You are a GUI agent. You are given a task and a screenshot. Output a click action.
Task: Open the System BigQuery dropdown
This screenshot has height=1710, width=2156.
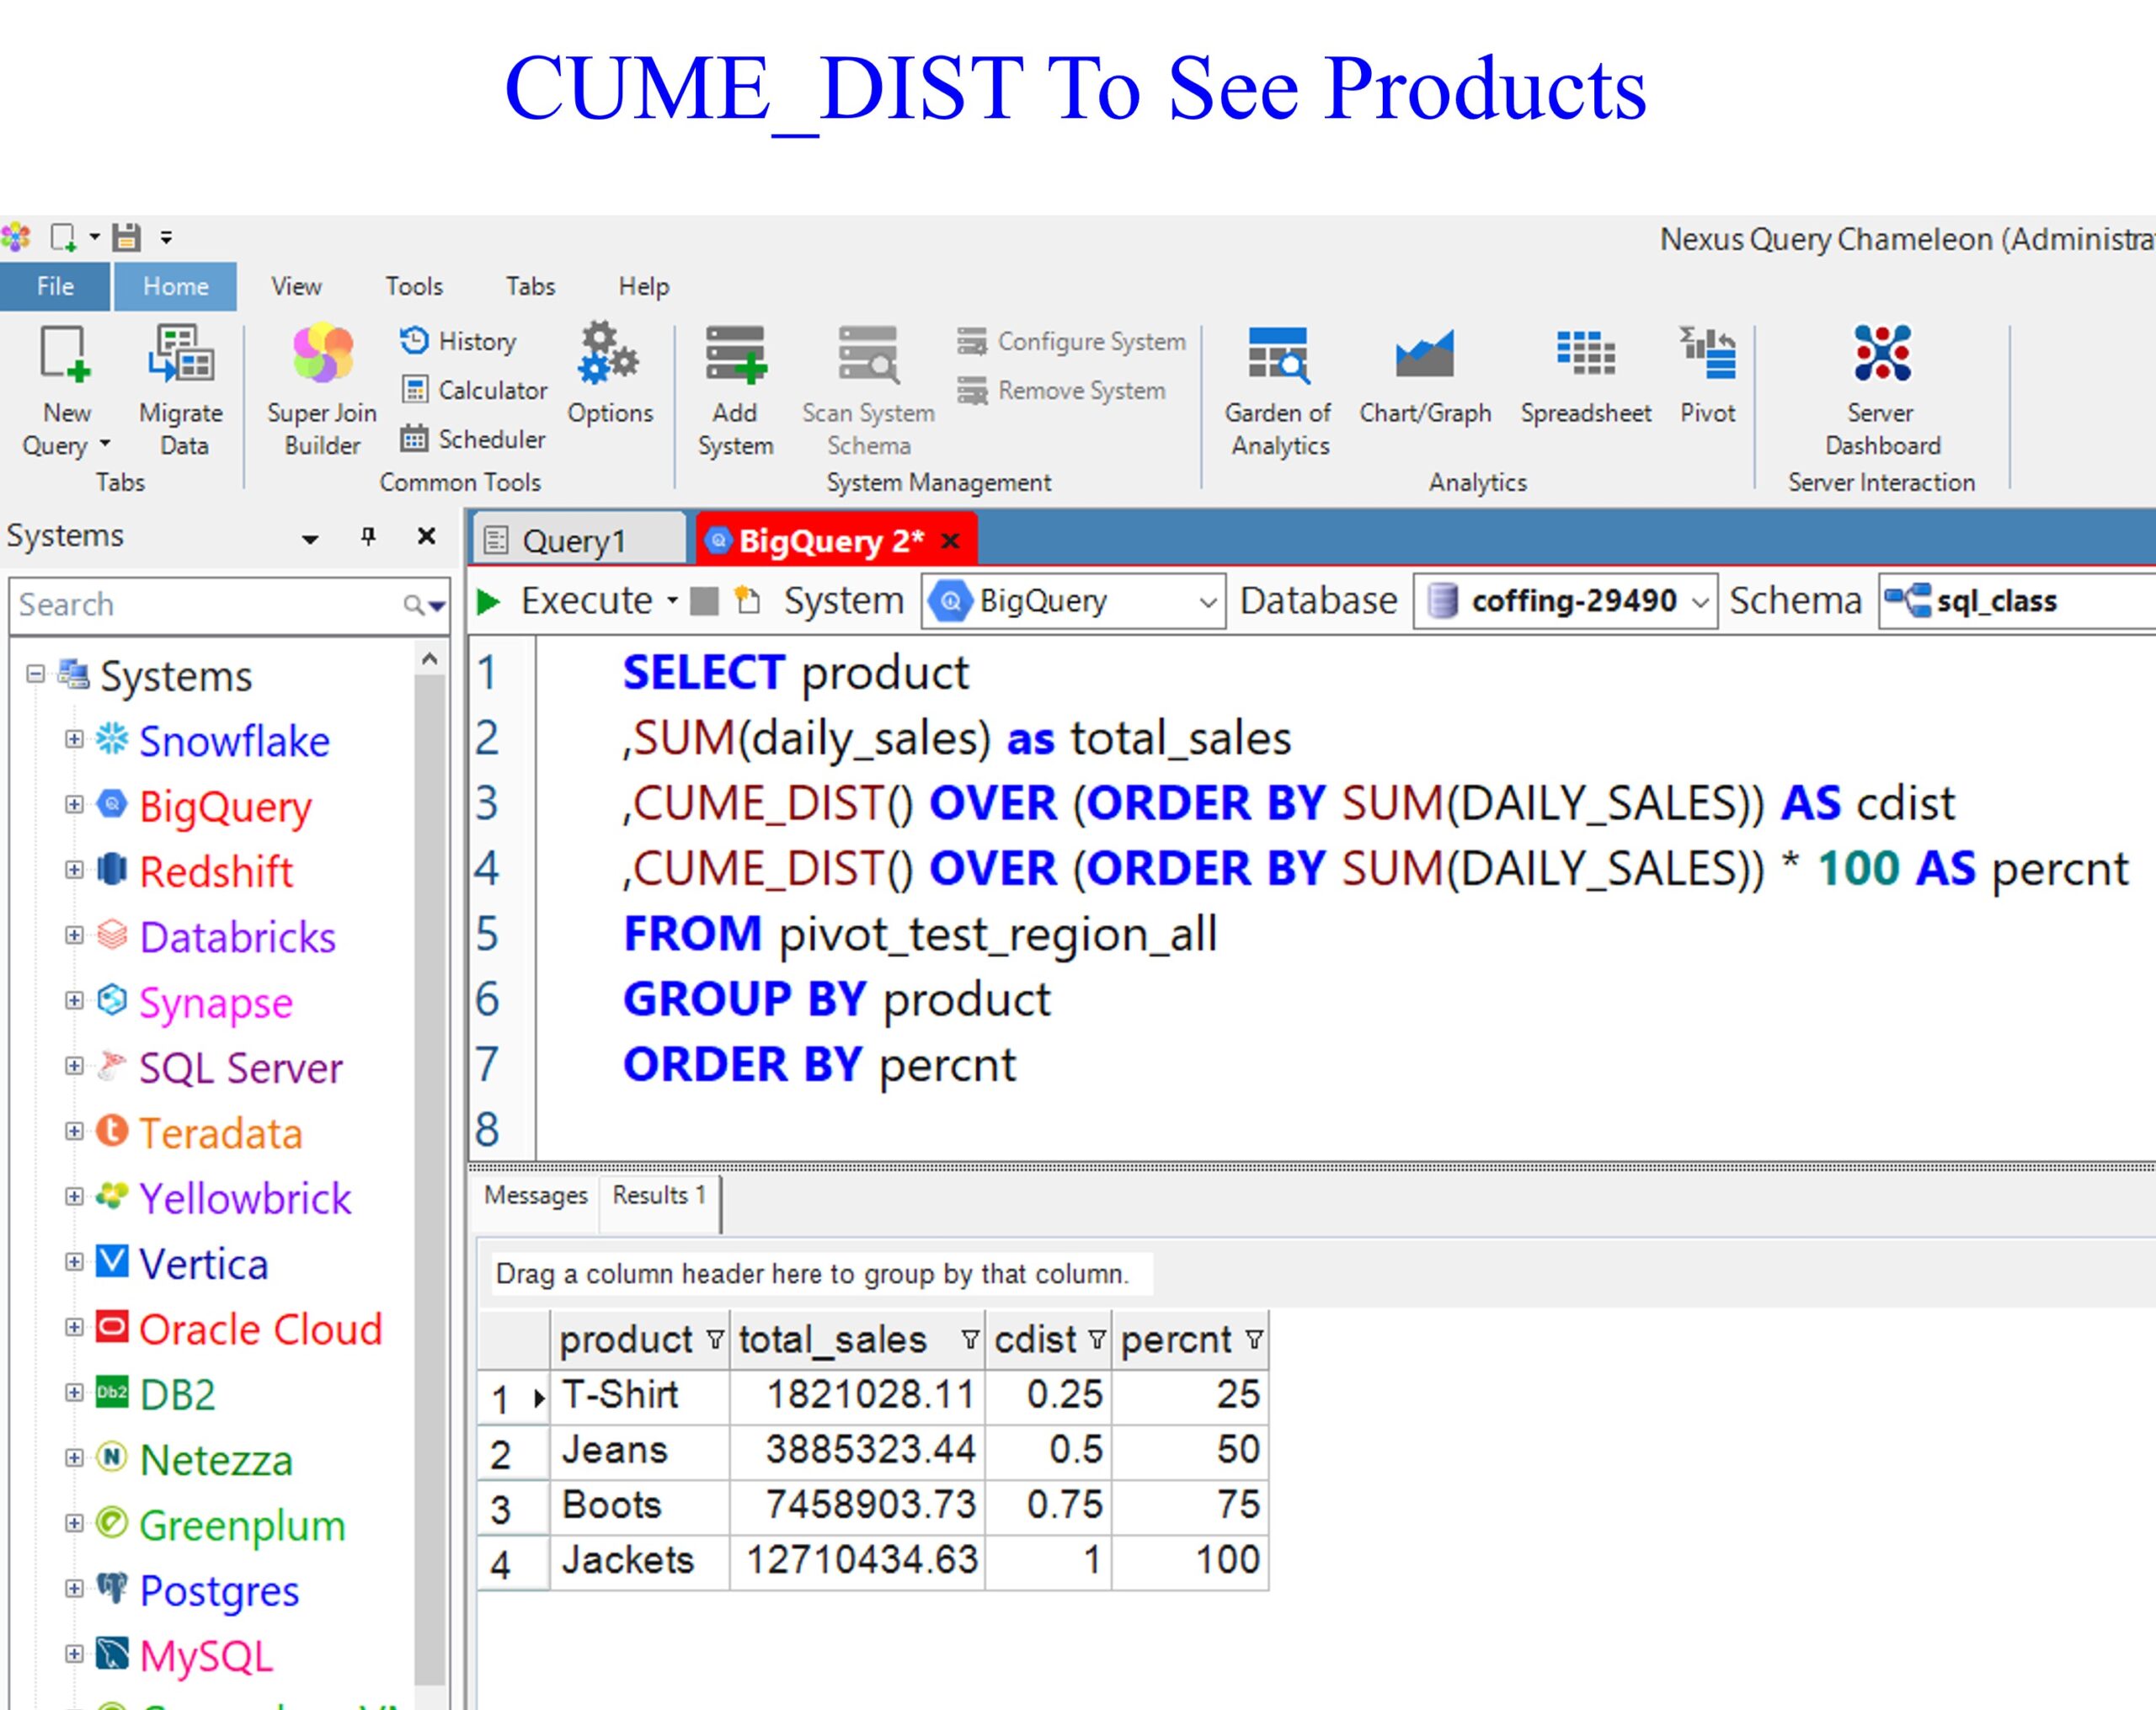(x=1207, y=602)
